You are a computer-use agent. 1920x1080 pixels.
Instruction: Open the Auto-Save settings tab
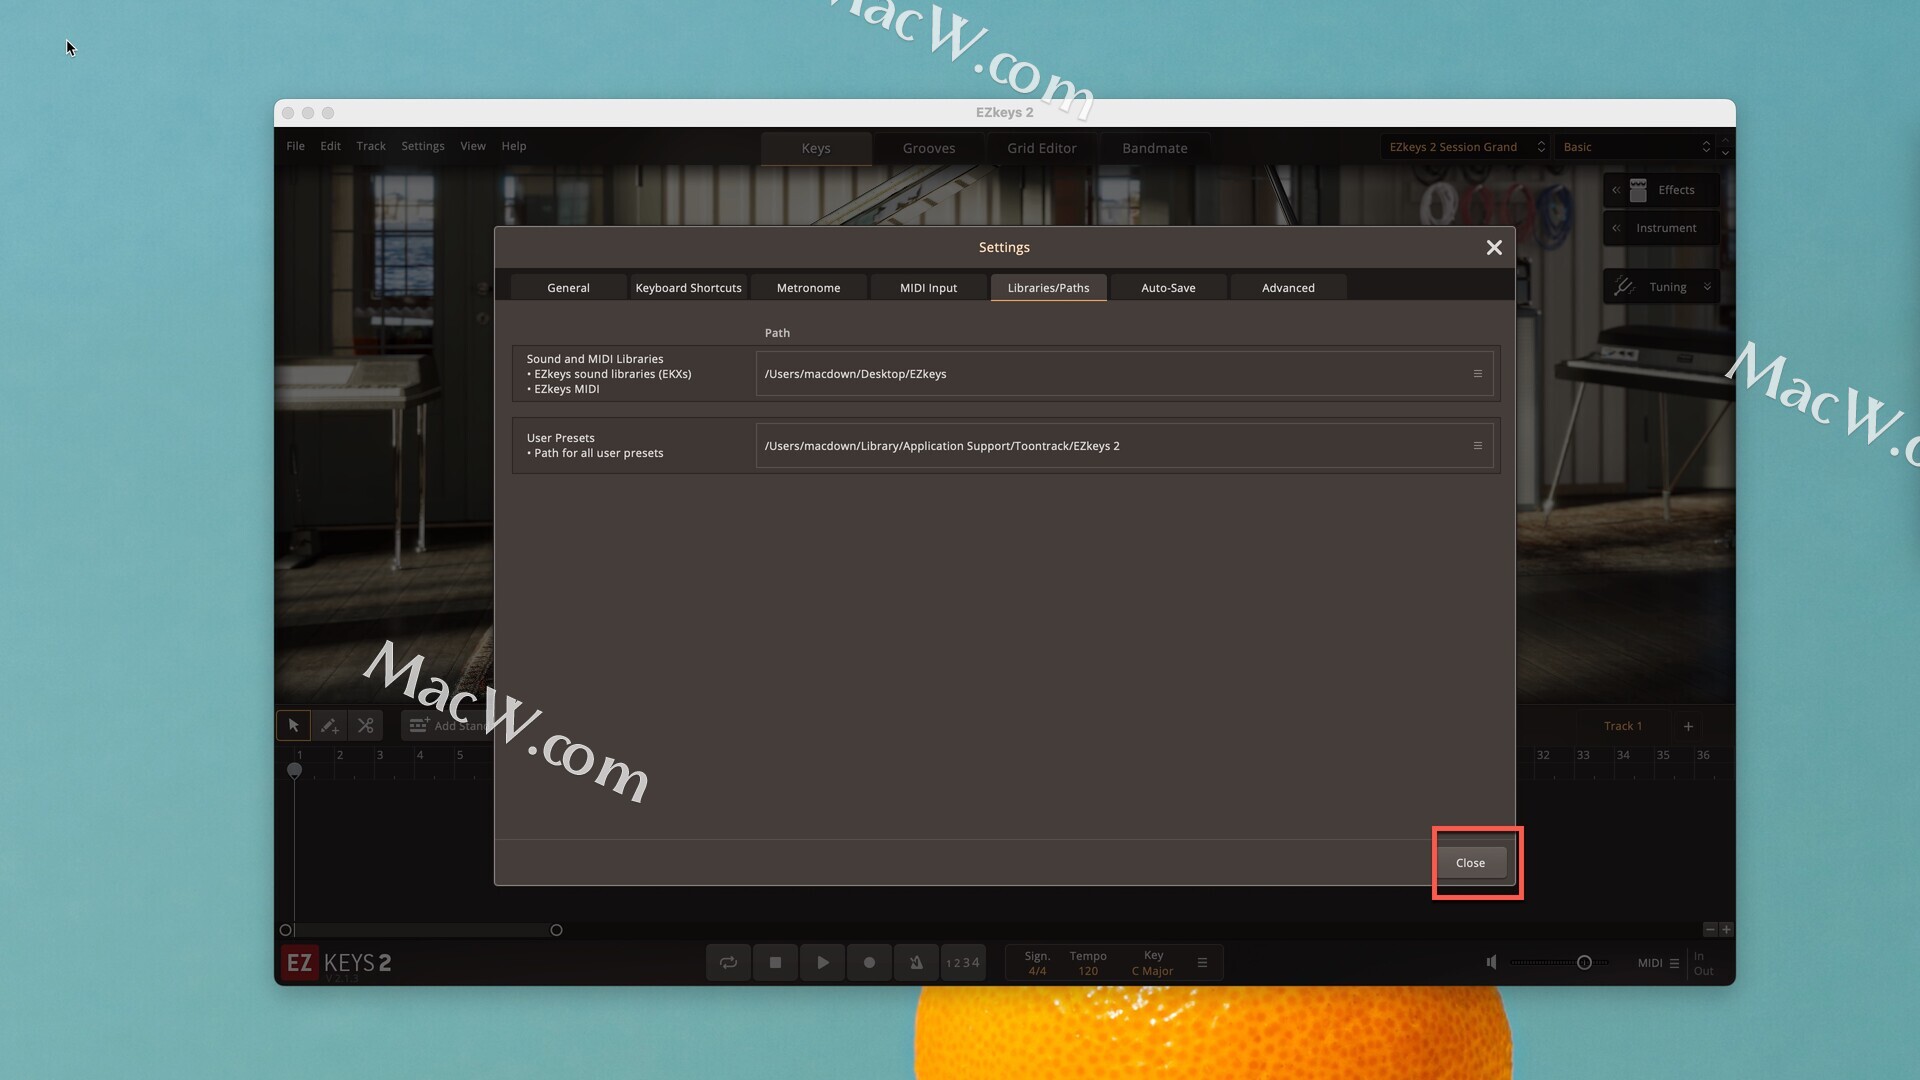coord(1168,288)
